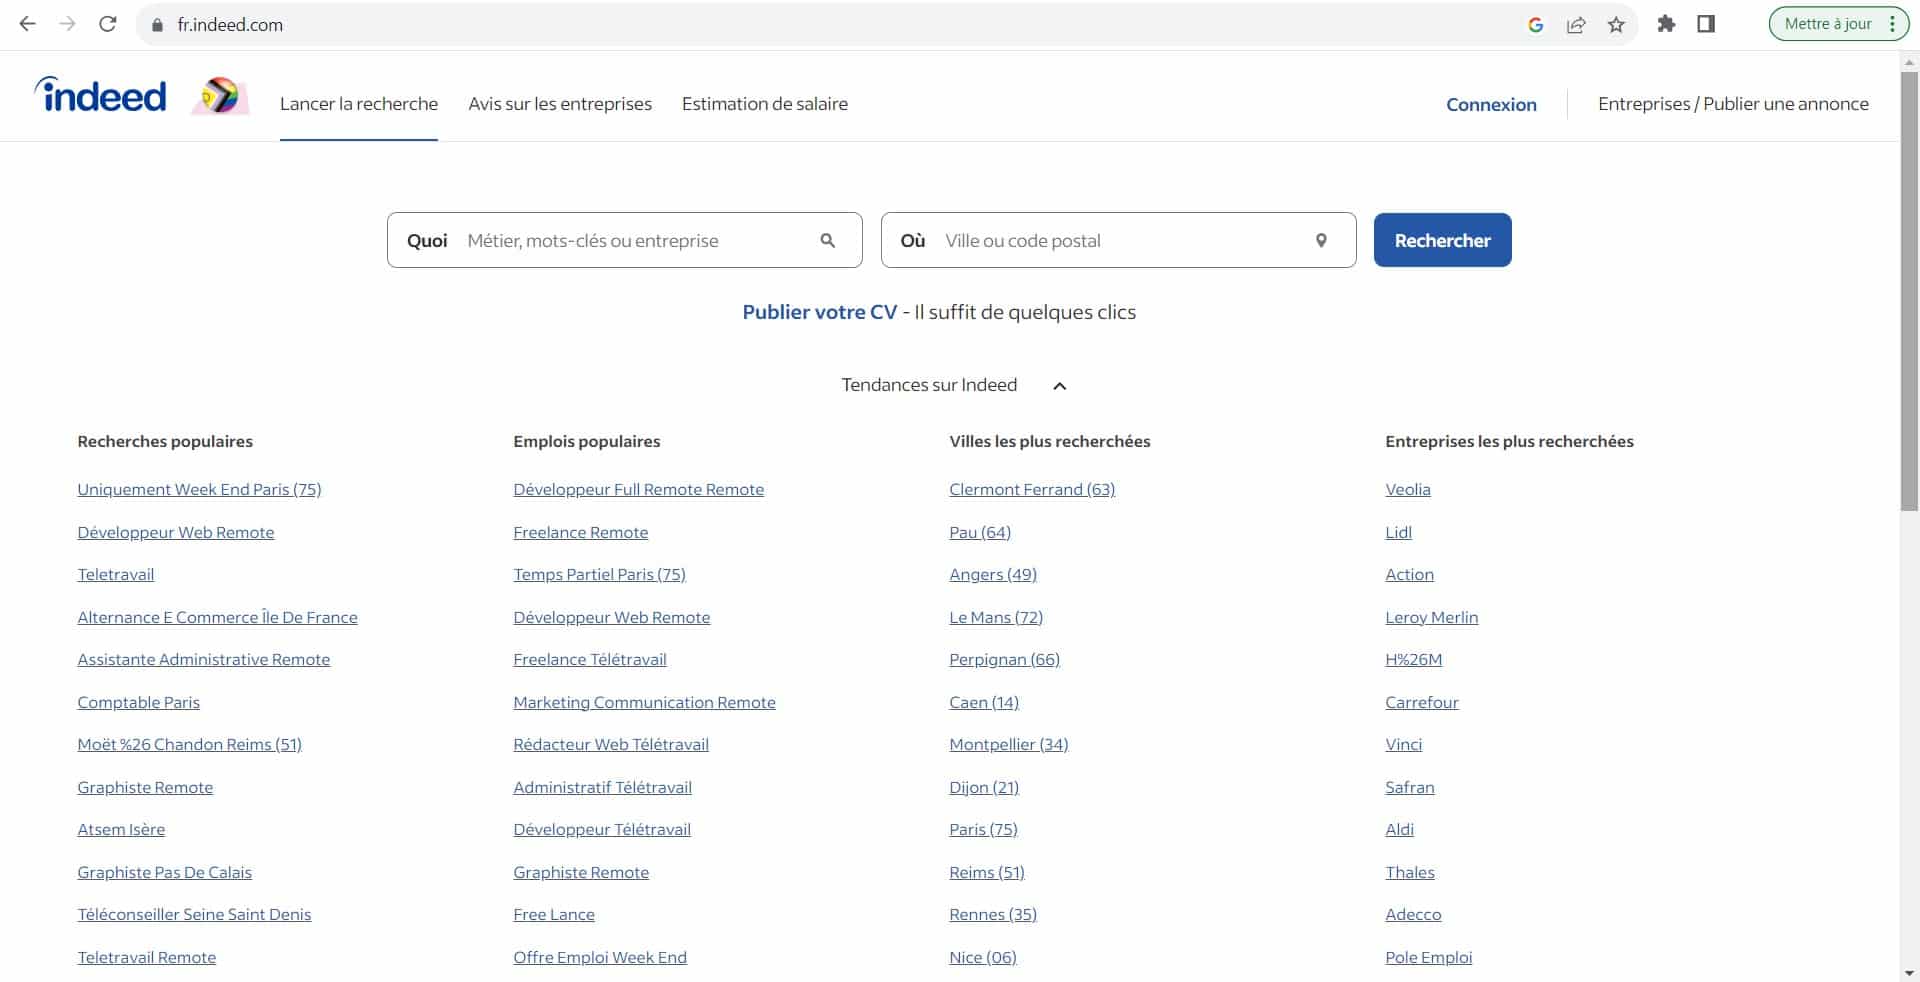Click the Tendances sur Indeed label

[929, 385]
